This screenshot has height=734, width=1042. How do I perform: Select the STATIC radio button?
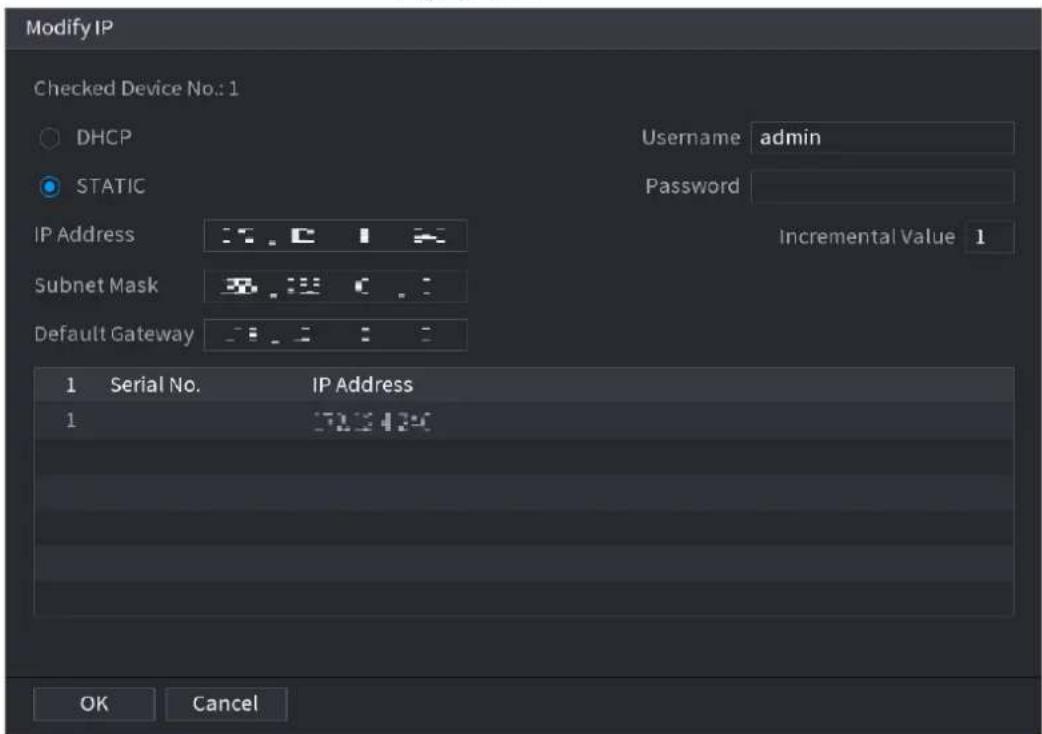coord(49,187)
